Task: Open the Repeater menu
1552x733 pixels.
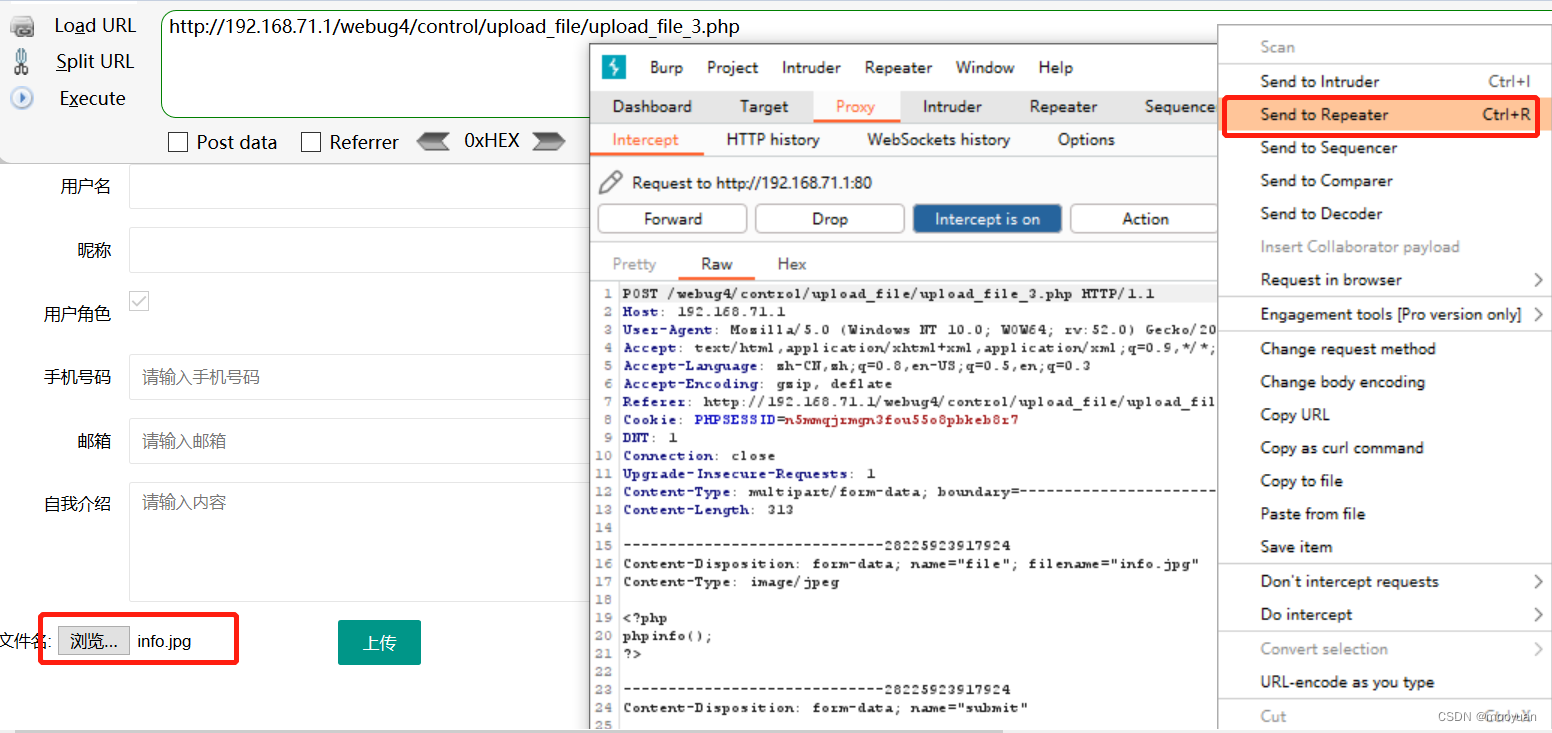Action: 898,67
